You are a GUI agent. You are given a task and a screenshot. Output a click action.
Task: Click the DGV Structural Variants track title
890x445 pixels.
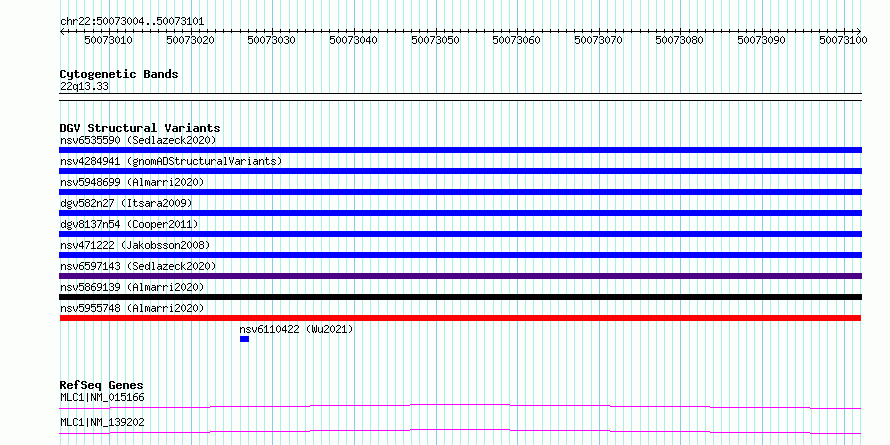[x=140, y=128]
